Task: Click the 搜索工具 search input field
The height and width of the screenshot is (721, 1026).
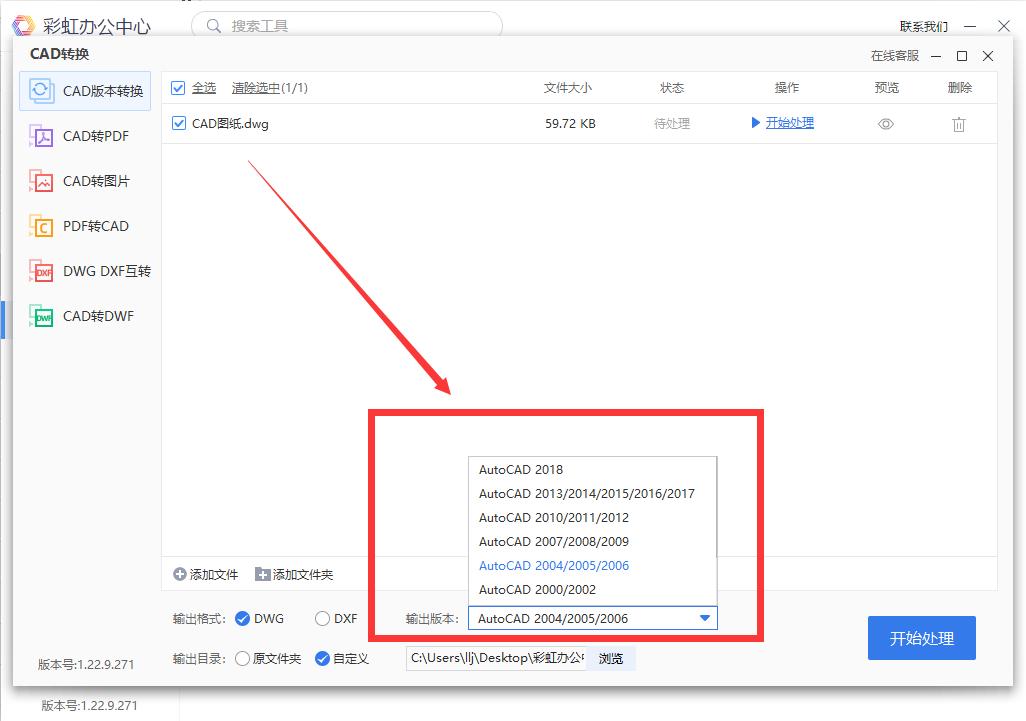Action: (345, 25)
